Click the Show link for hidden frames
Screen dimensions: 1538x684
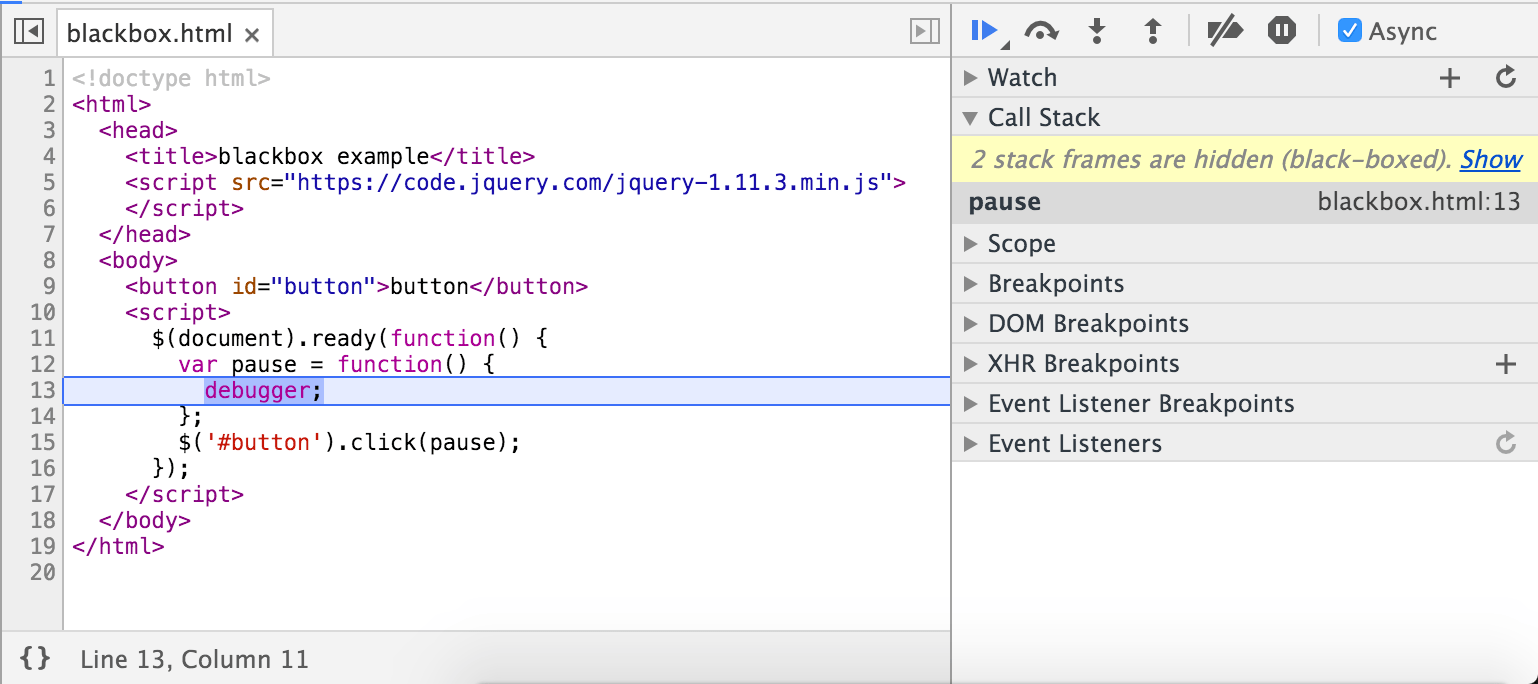[x=1490, y=160]
